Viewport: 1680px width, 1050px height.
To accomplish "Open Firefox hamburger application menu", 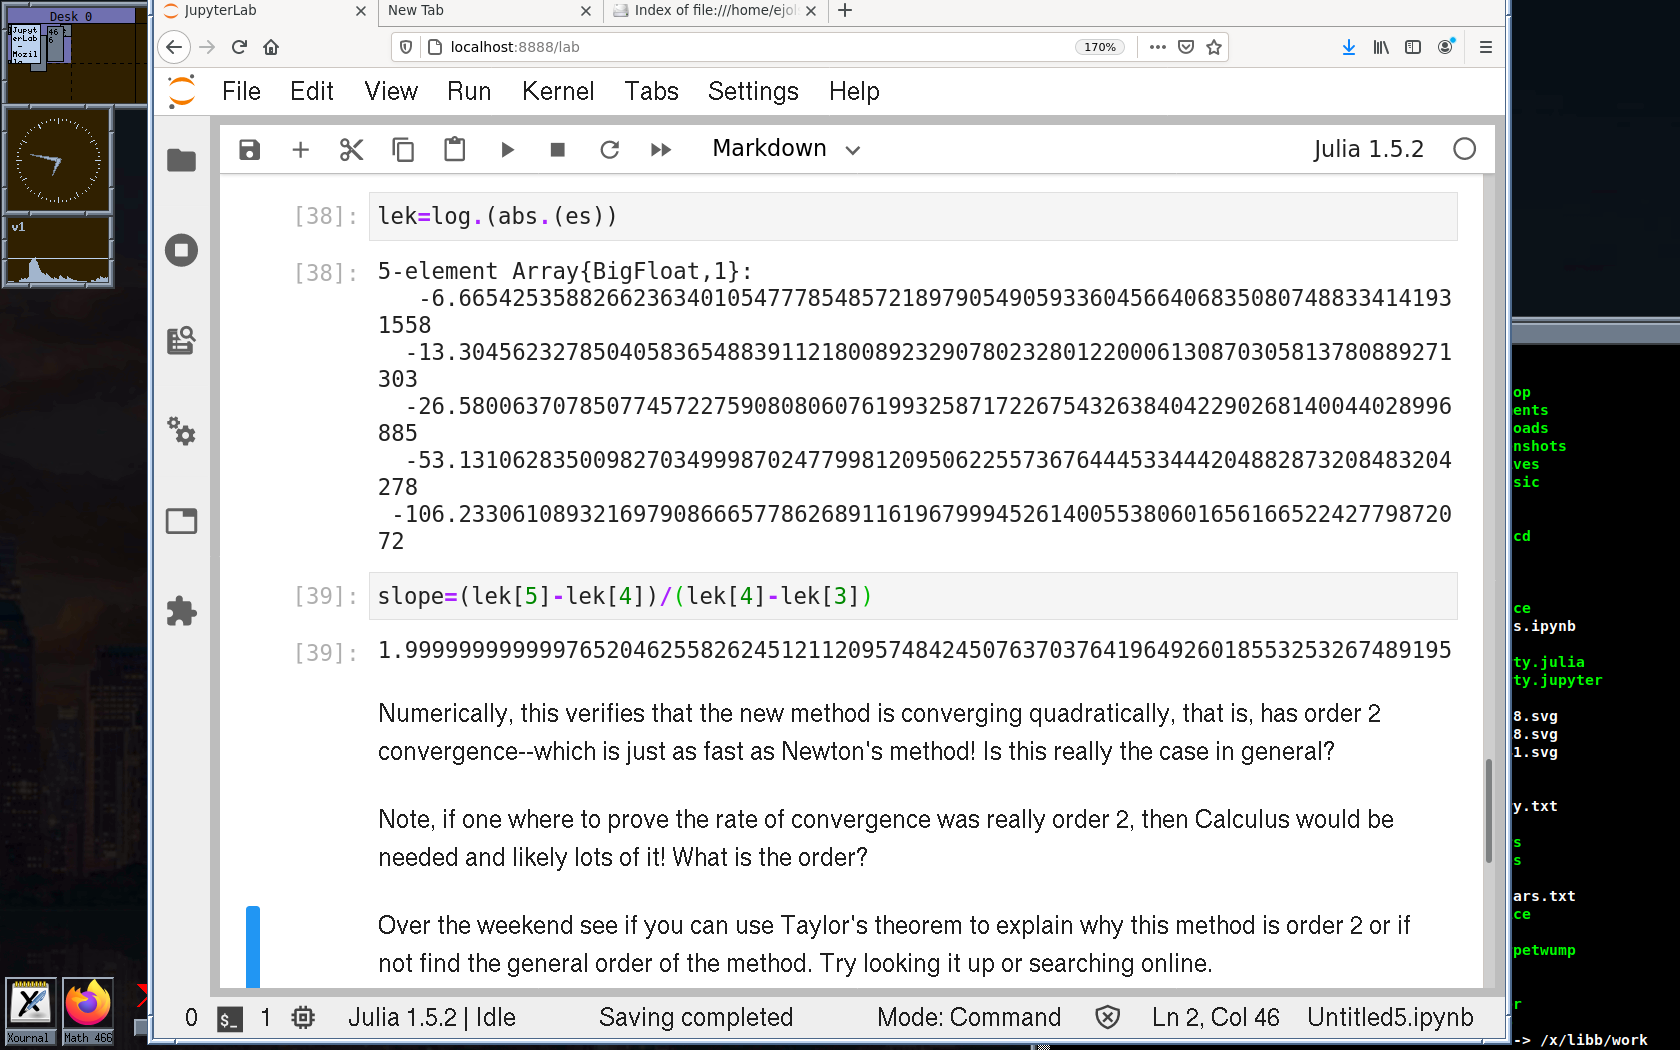I will pos(1485,47).
